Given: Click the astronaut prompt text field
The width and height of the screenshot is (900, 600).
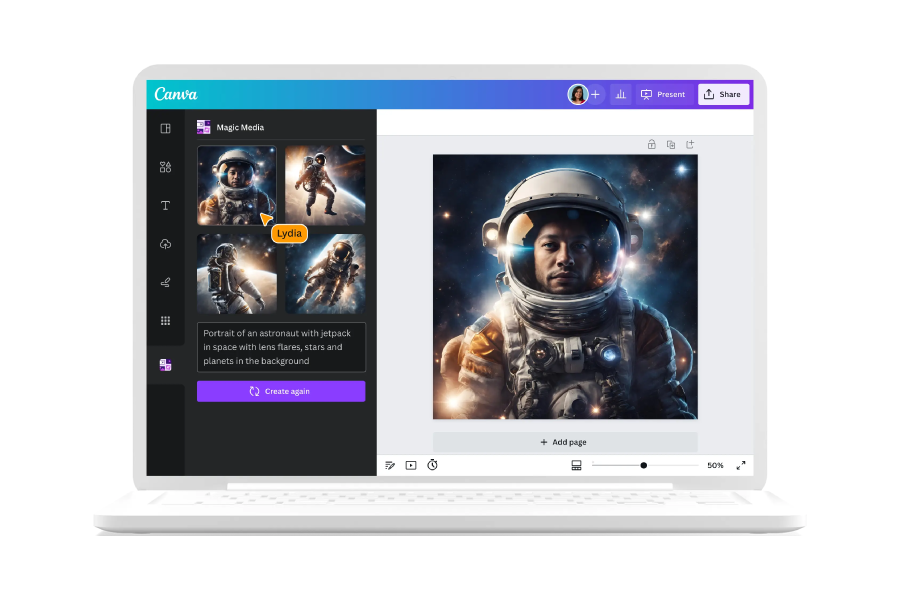Looking at the screenshot, I should pos(281,347).
